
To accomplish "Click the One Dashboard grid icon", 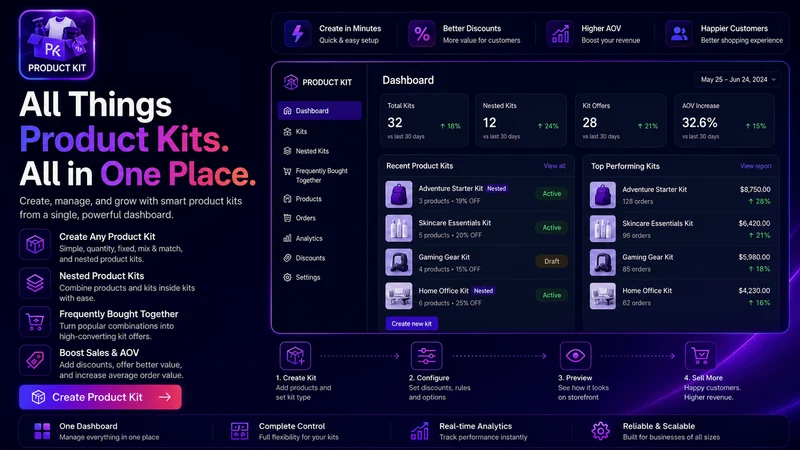I will point(42,431).
